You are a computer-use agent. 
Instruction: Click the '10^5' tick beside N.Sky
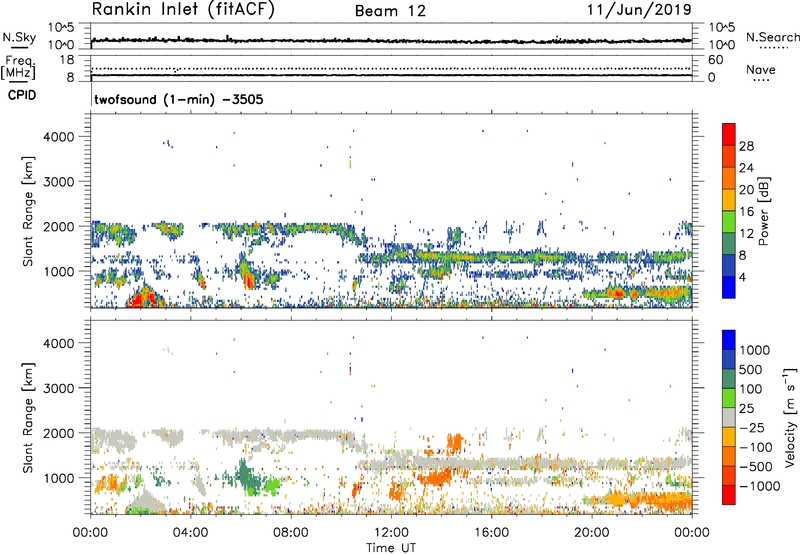(61, 28)
